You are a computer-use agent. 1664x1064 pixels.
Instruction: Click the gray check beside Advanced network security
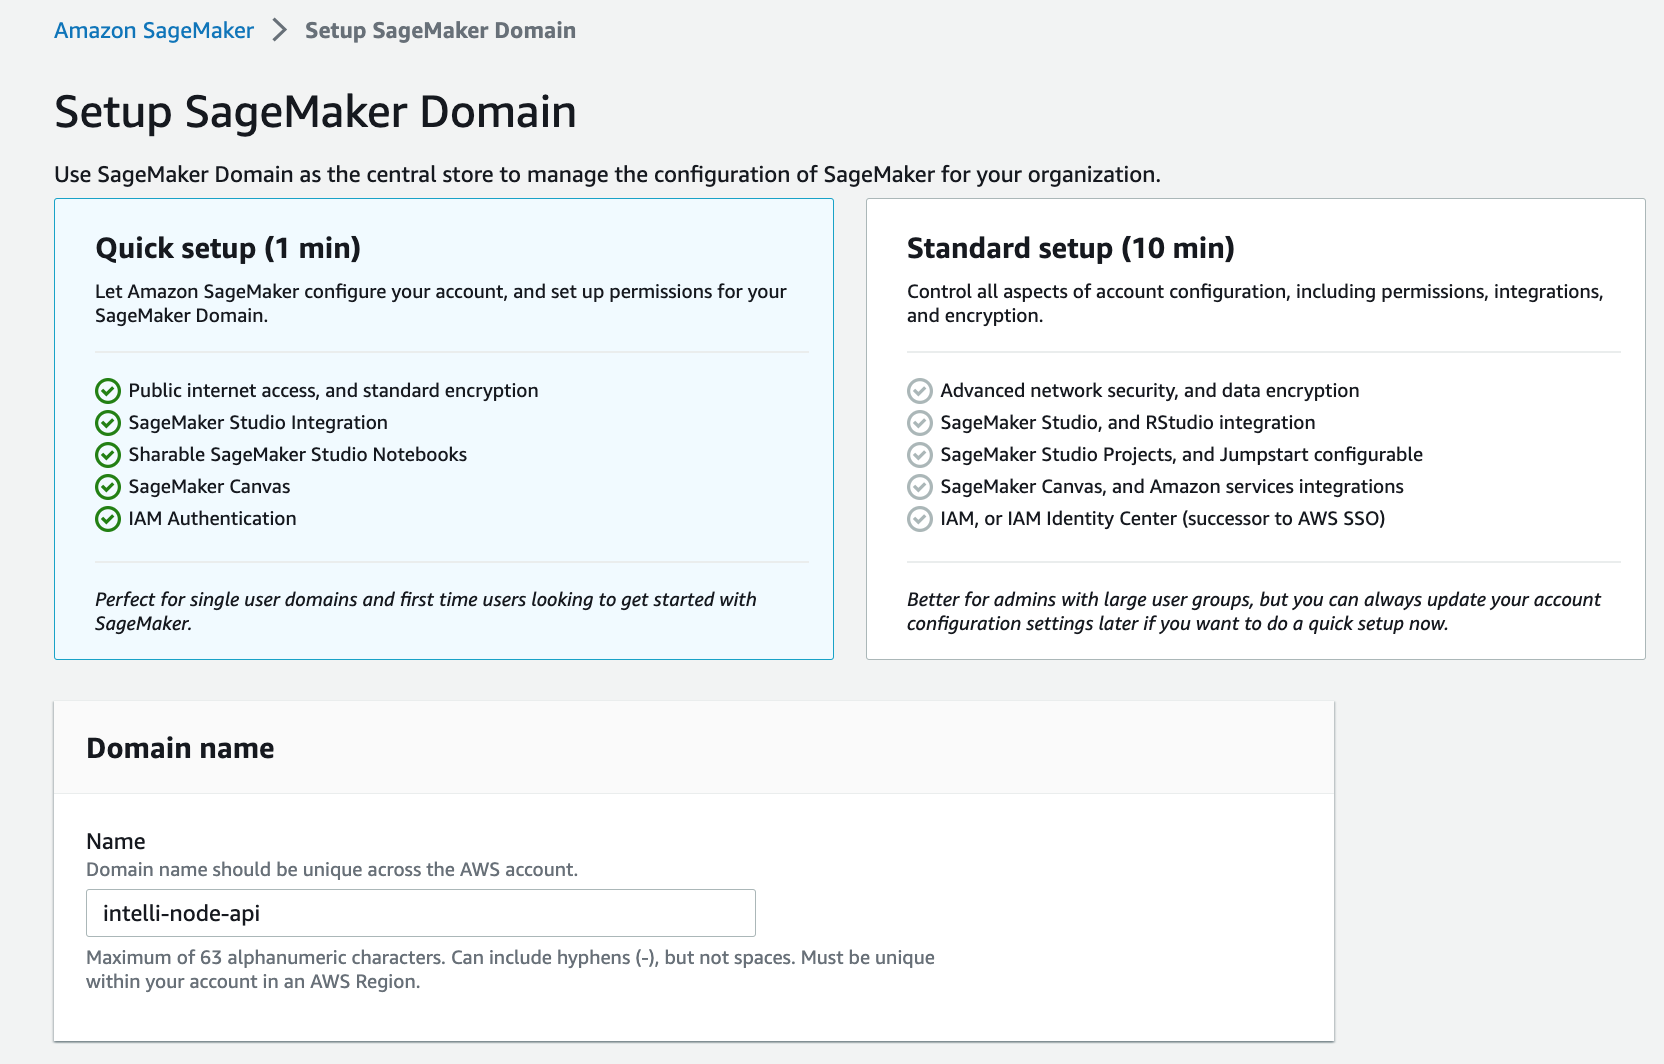[920, 391]
